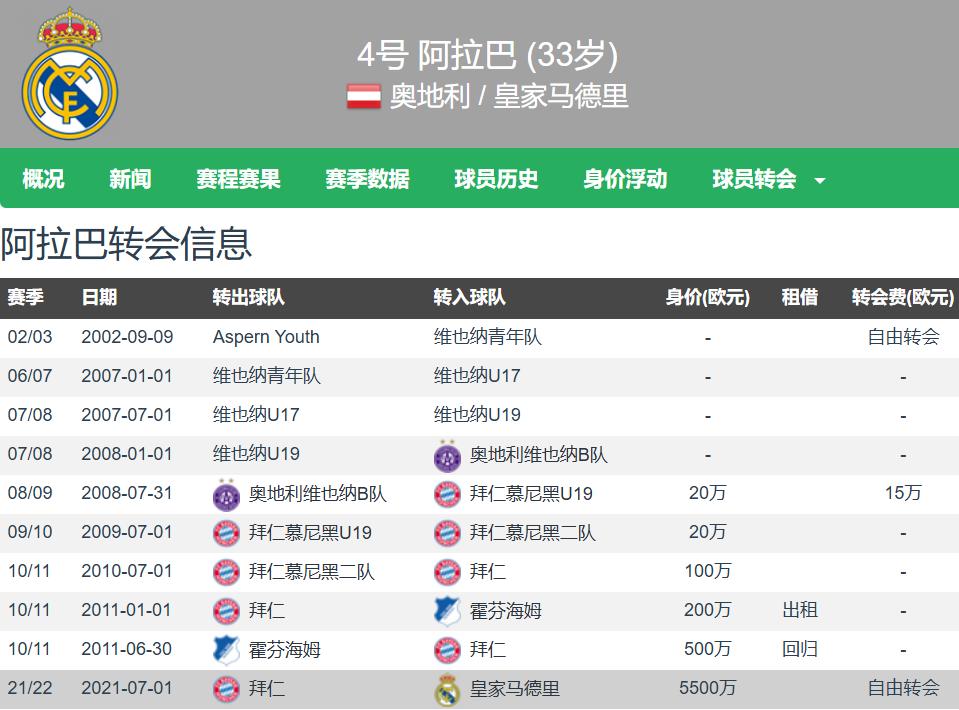
Task: Click 自由转会 in 2002-09-09 row
Action: pos(903,337)
